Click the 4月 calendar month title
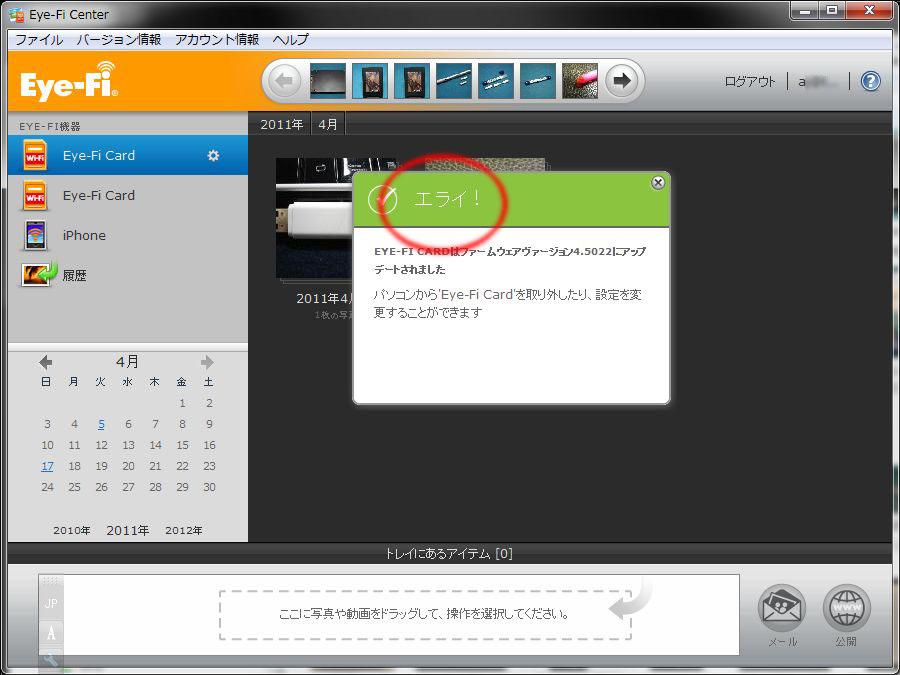 point(127,362)
